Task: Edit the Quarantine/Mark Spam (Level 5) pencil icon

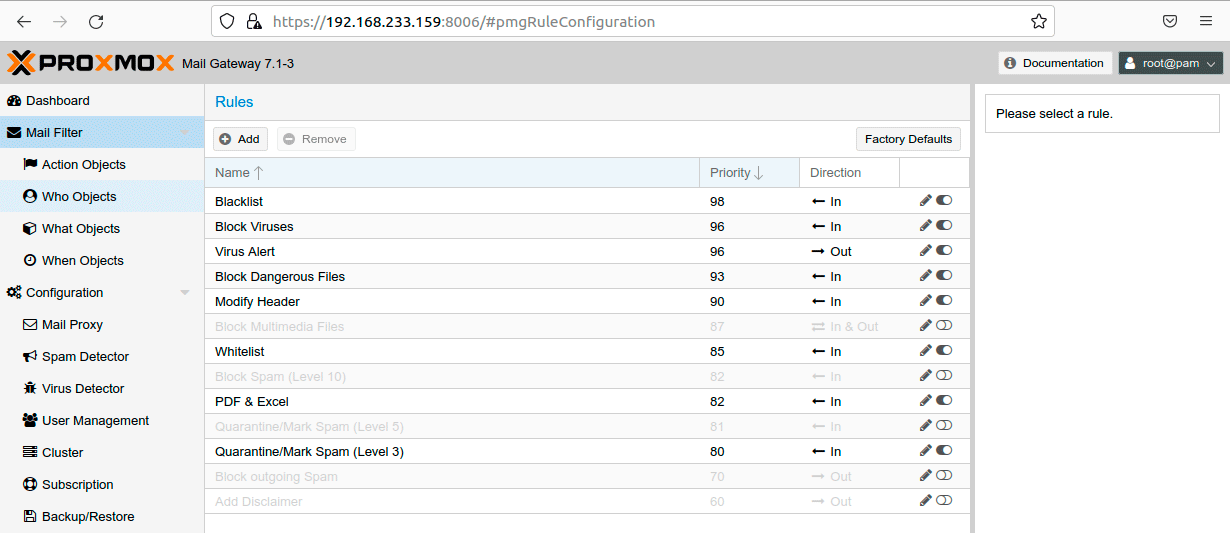Action: [926, 425]
